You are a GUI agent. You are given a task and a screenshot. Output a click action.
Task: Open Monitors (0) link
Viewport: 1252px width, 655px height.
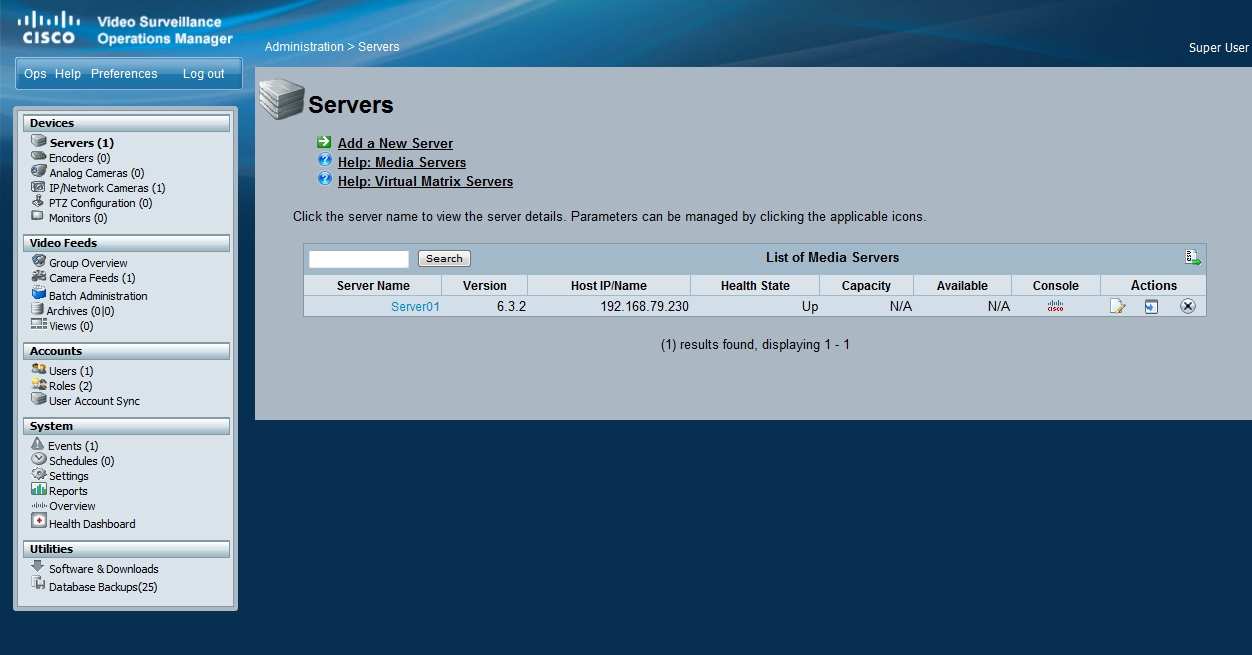pos(78,218)
